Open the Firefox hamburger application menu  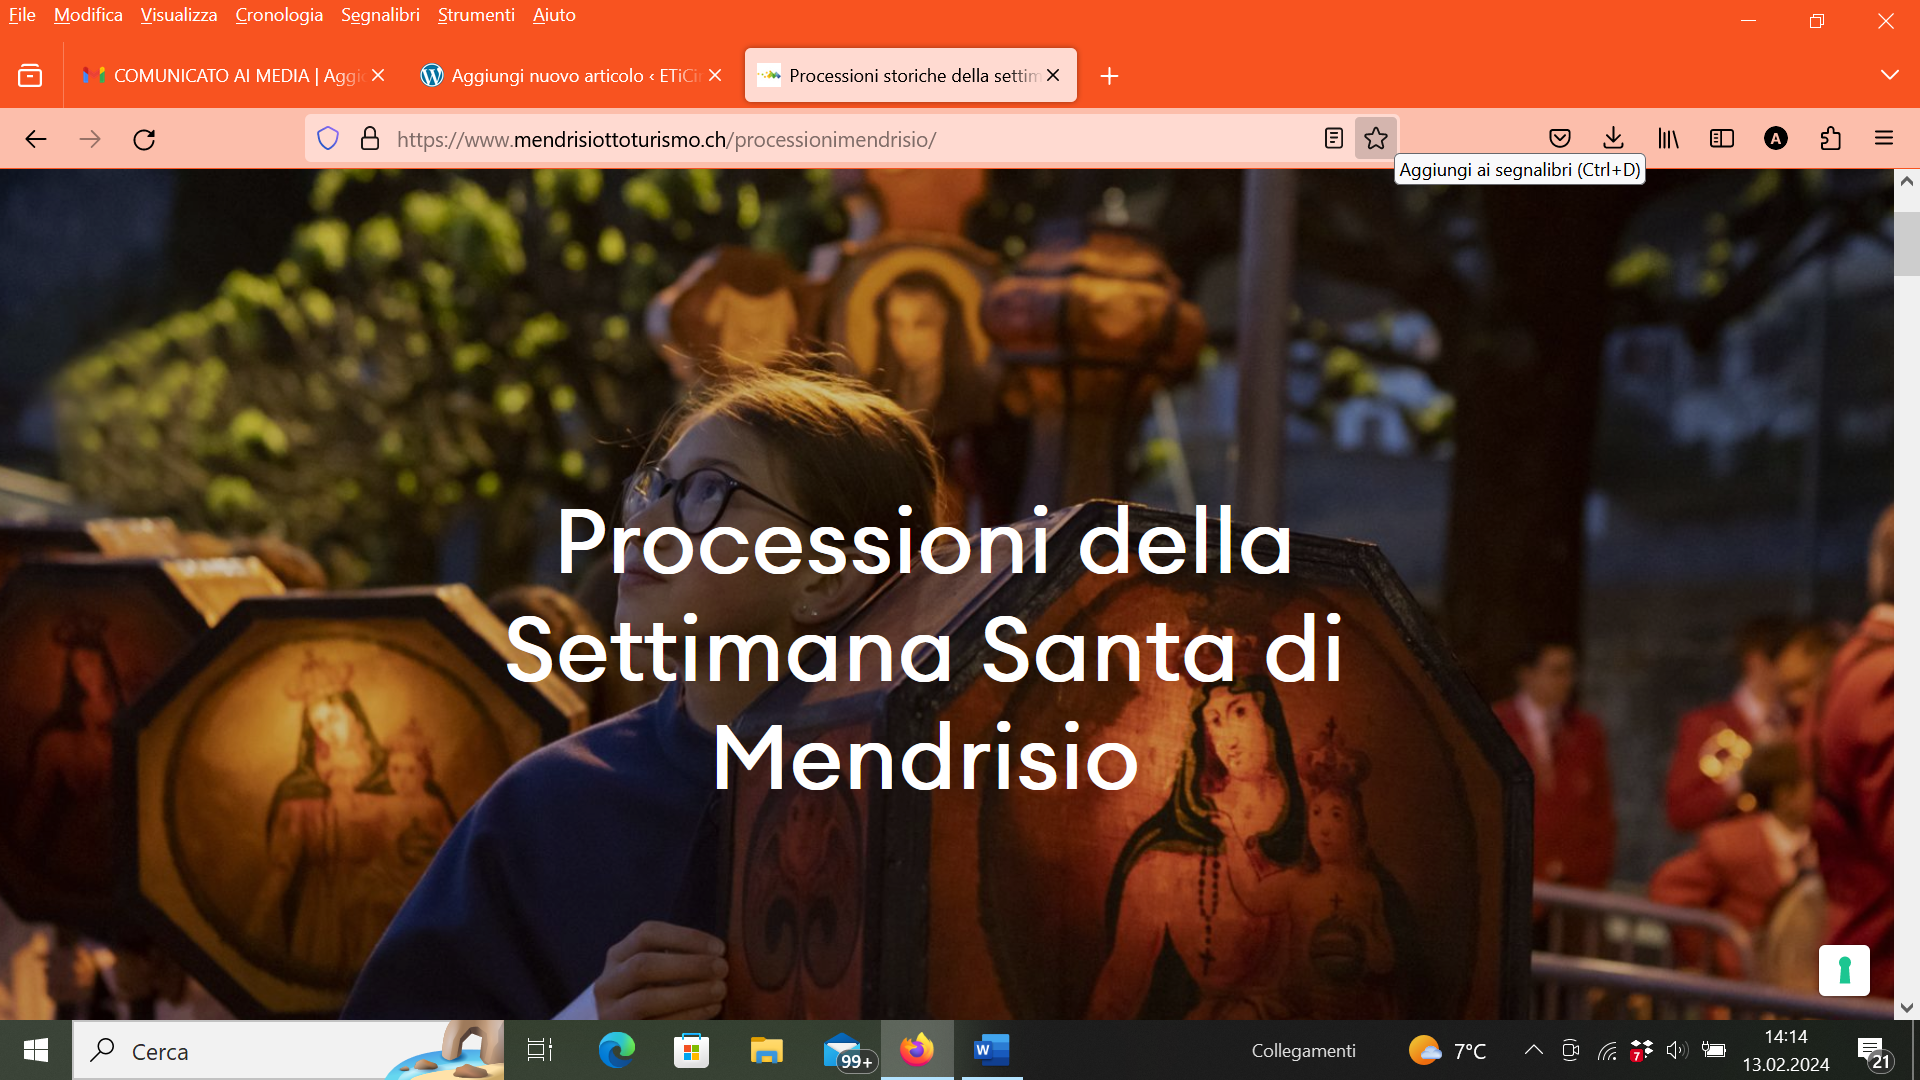click(x=1884, y=139)
